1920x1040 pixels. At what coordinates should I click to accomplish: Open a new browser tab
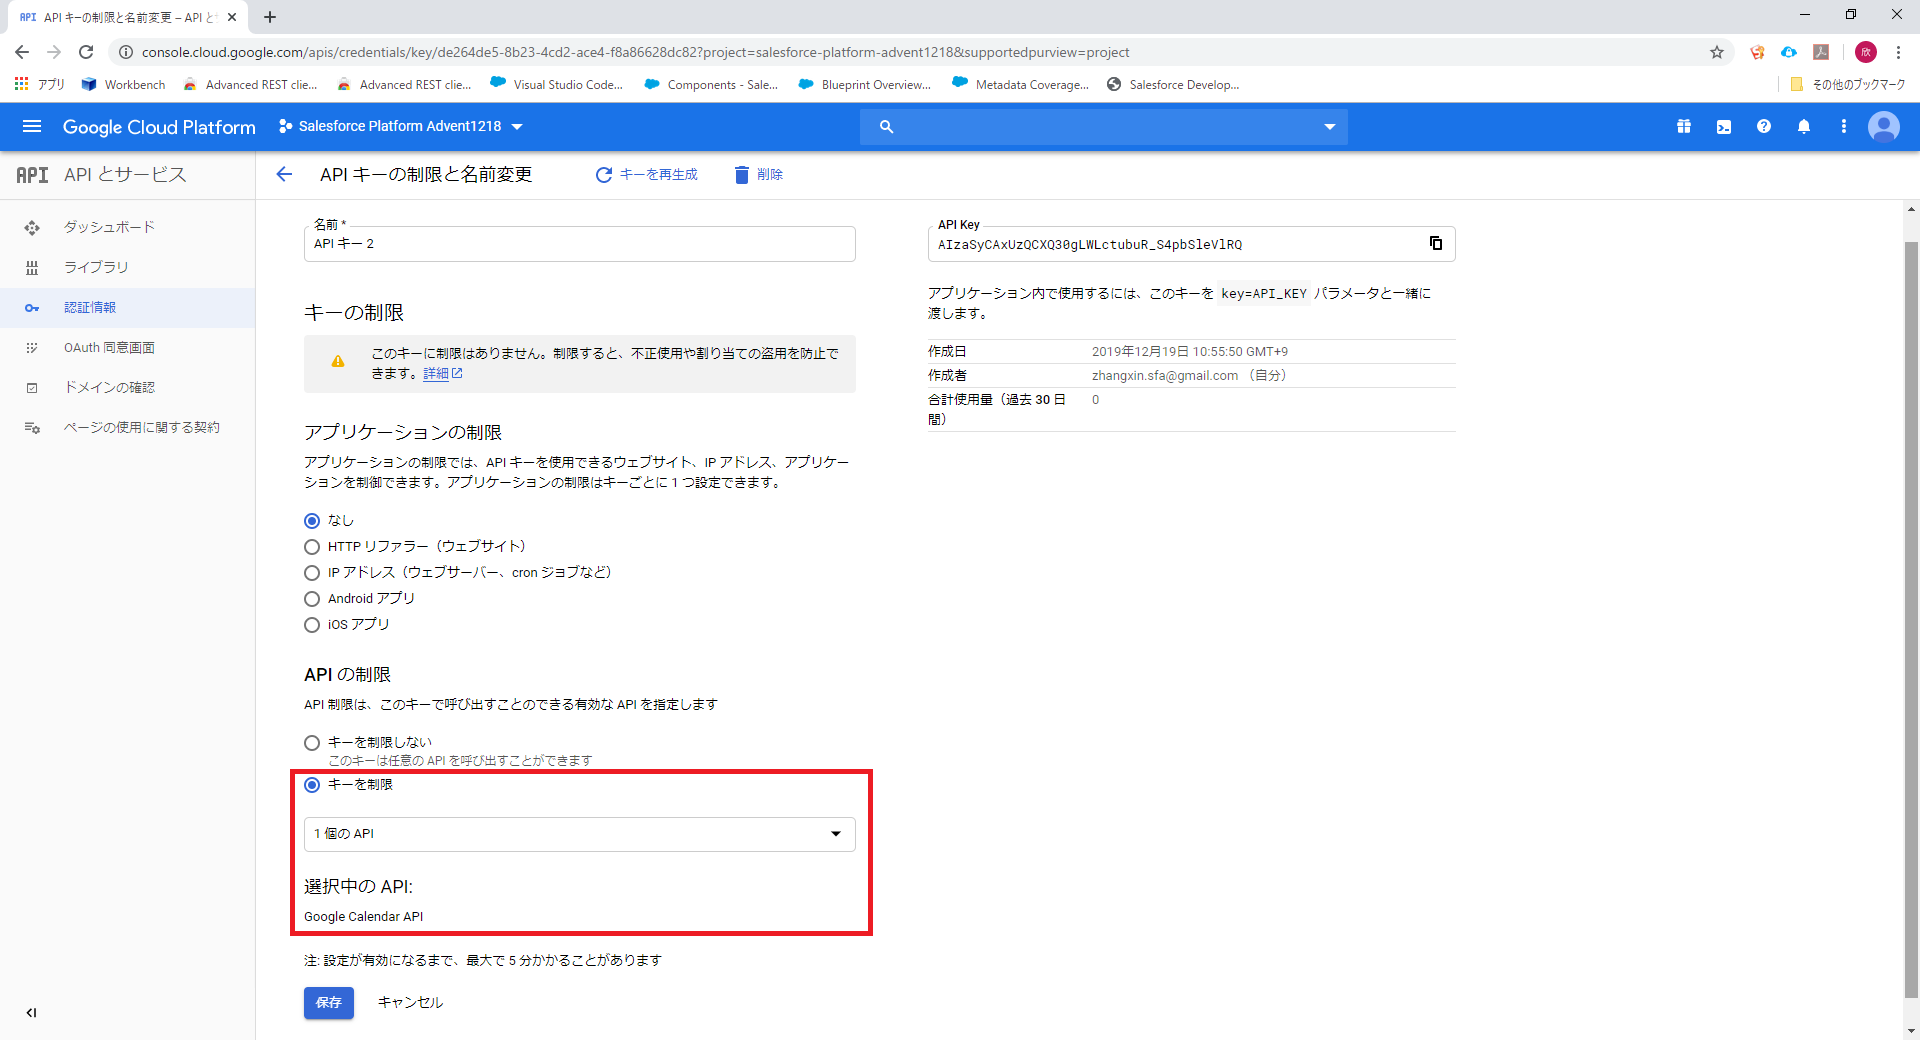[x=270, y=17]
